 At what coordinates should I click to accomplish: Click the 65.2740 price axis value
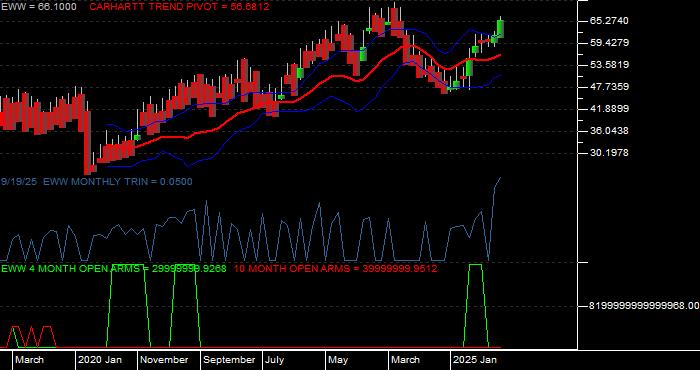(609, 21)
